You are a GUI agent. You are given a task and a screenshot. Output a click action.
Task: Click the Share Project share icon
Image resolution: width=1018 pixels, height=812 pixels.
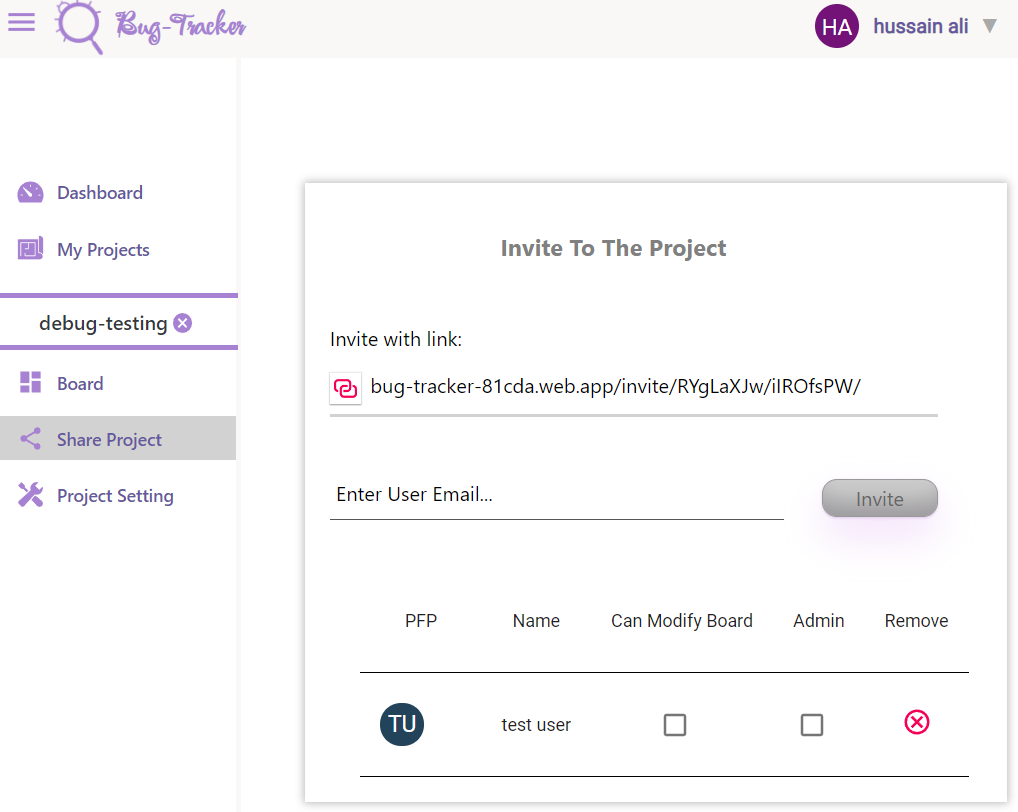29,439
